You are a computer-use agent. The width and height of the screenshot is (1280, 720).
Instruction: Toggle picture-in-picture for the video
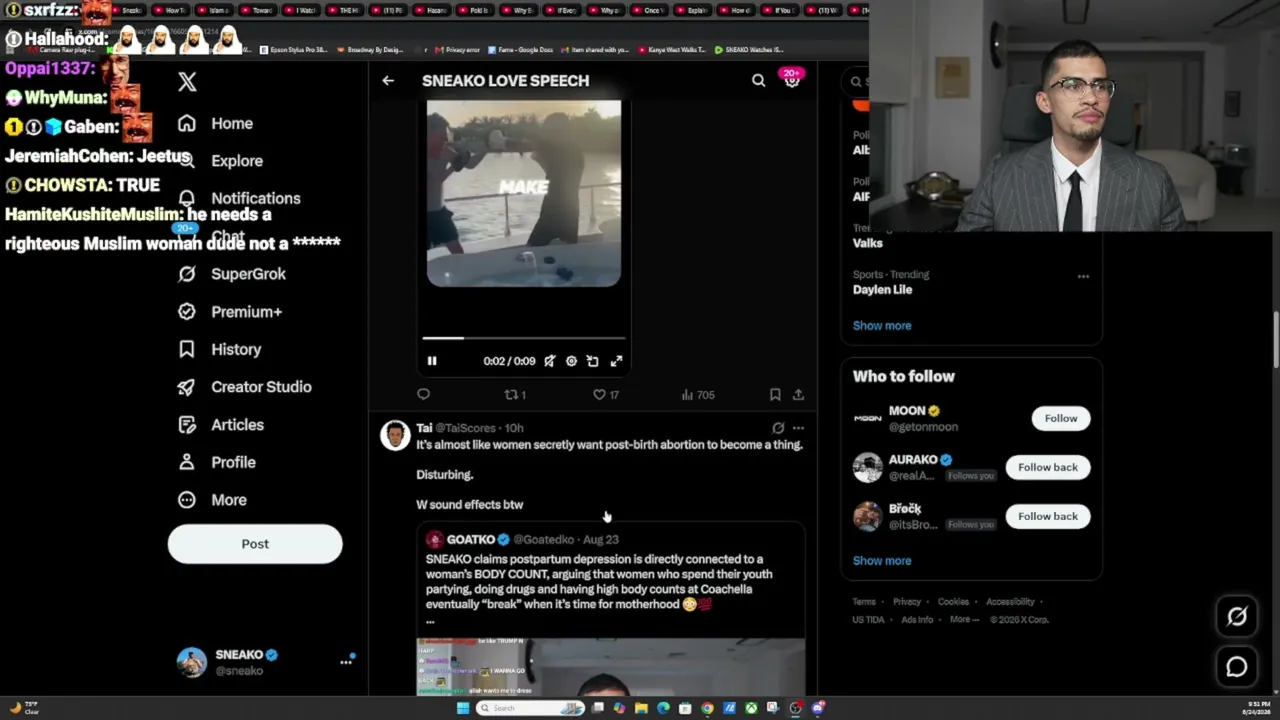[593, 361]
